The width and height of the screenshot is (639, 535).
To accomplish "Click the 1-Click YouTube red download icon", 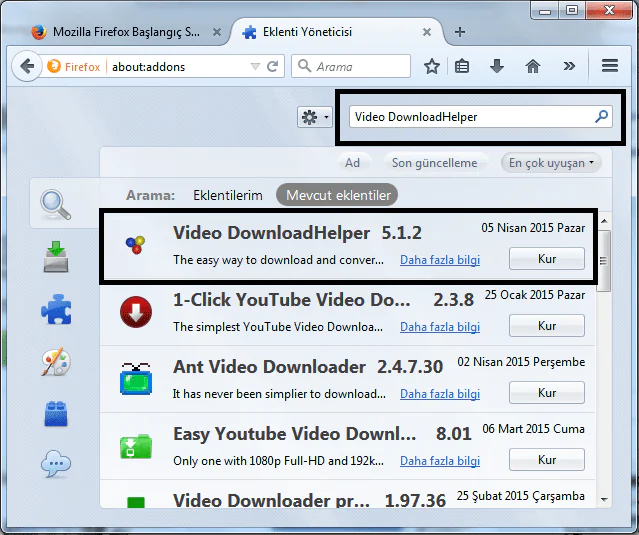I will pos(136,312).
